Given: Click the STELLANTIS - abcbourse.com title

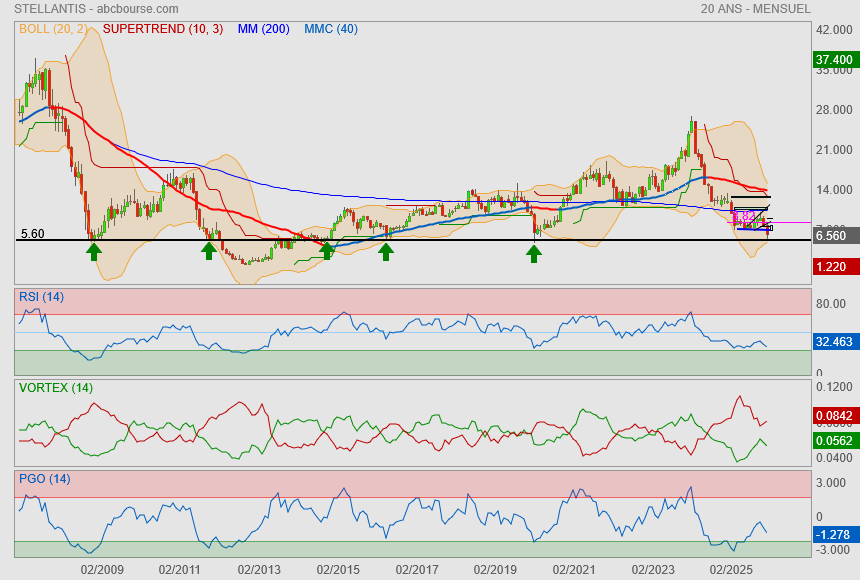Looking at the screenshot, I should pyautogui.click(x=80, y=8).
